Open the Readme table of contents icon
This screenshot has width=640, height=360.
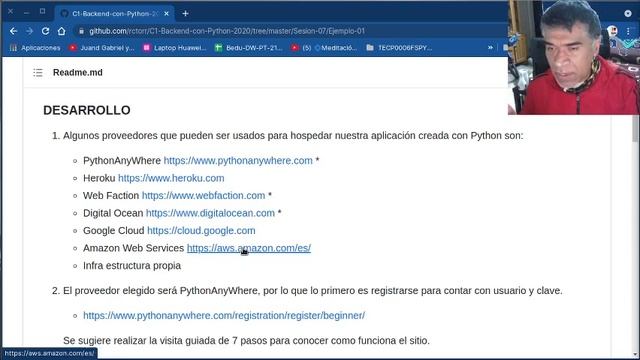click(x=38, y=73)
